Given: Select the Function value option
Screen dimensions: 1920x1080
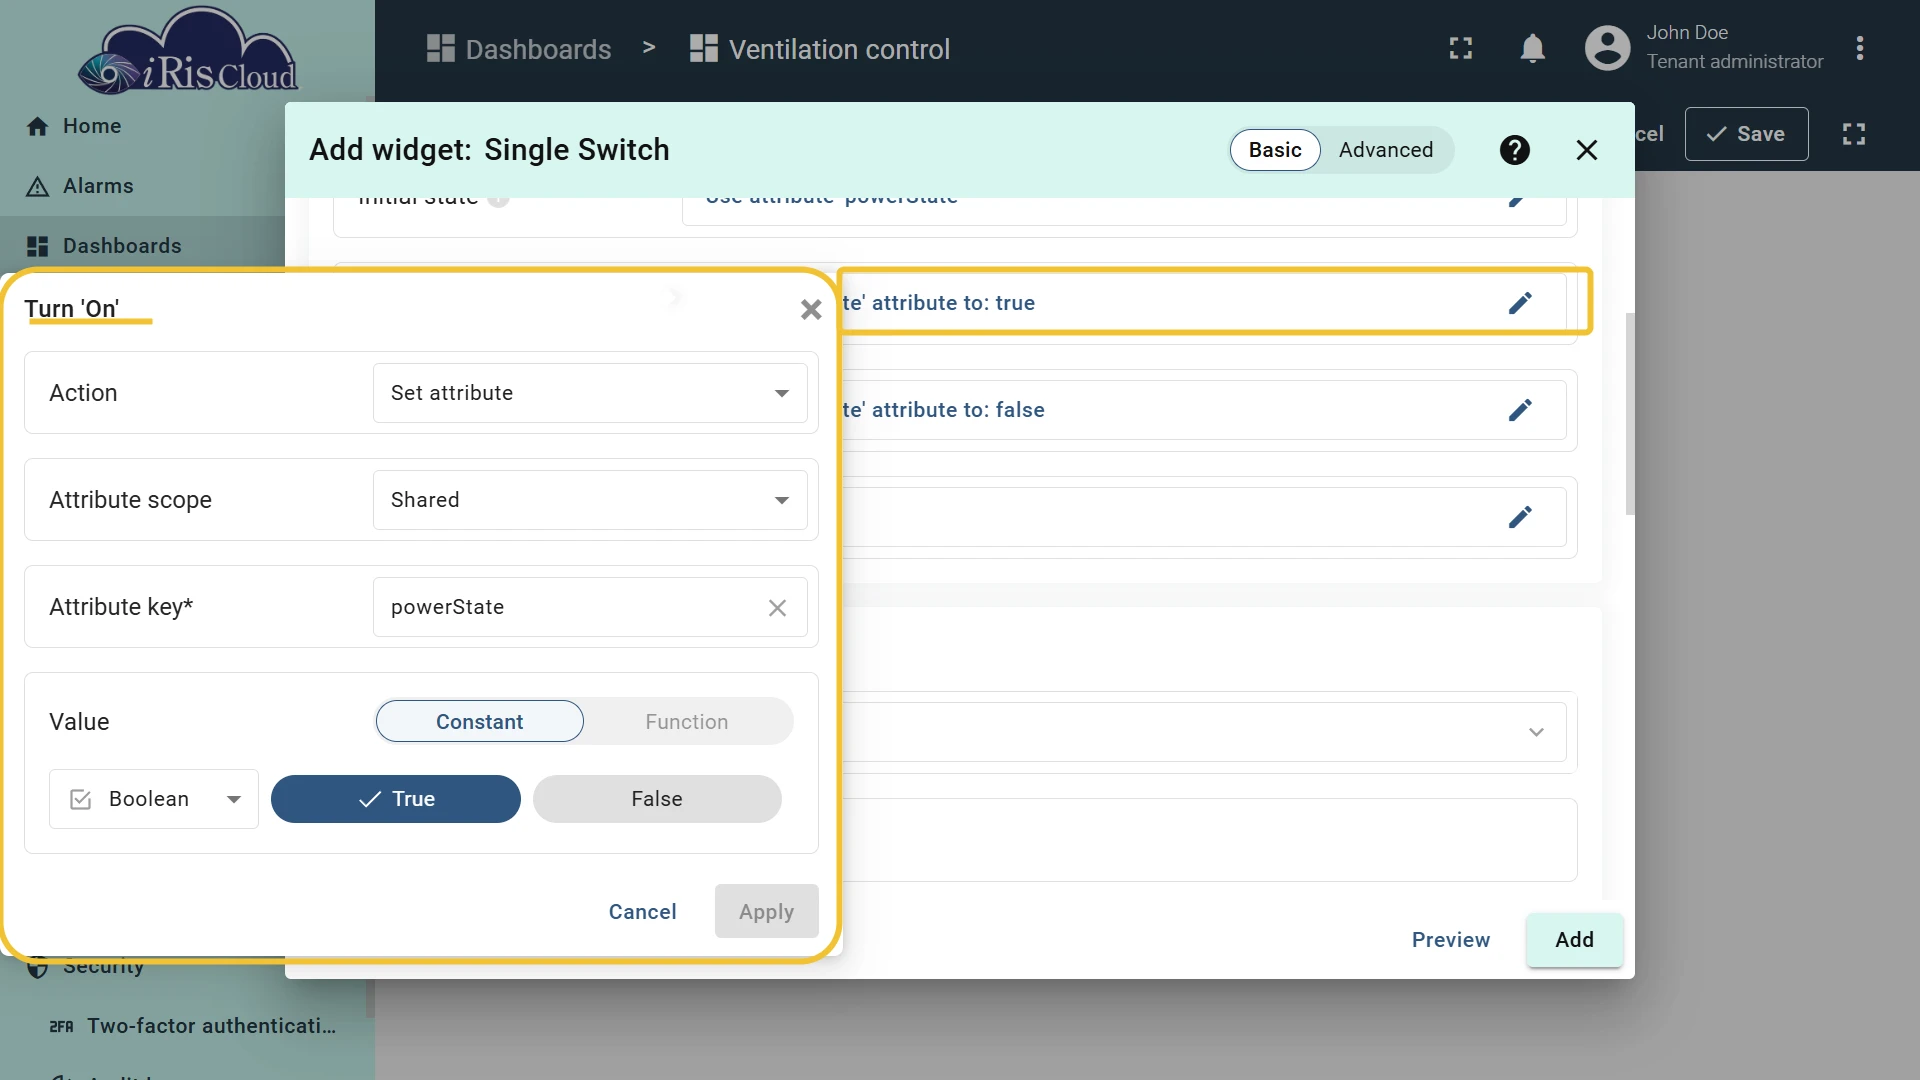Looking at the screenshot, I should click(x=686, y=721).
